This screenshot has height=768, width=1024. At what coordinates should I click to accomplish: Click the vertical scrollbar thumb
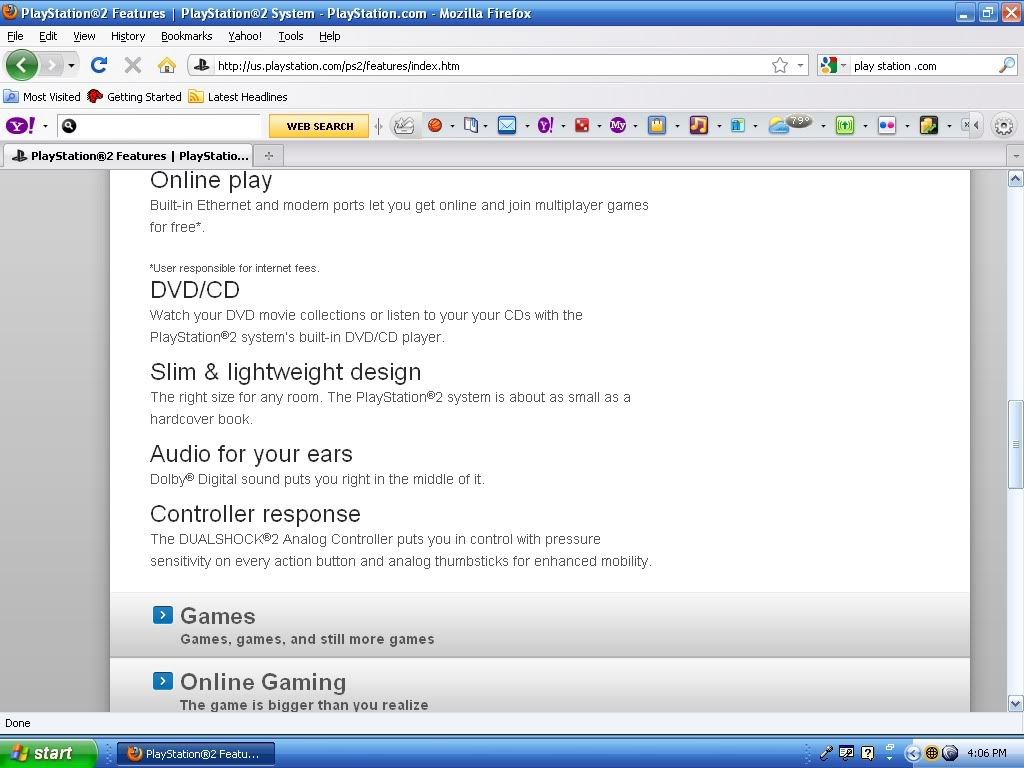point(1015,444)
